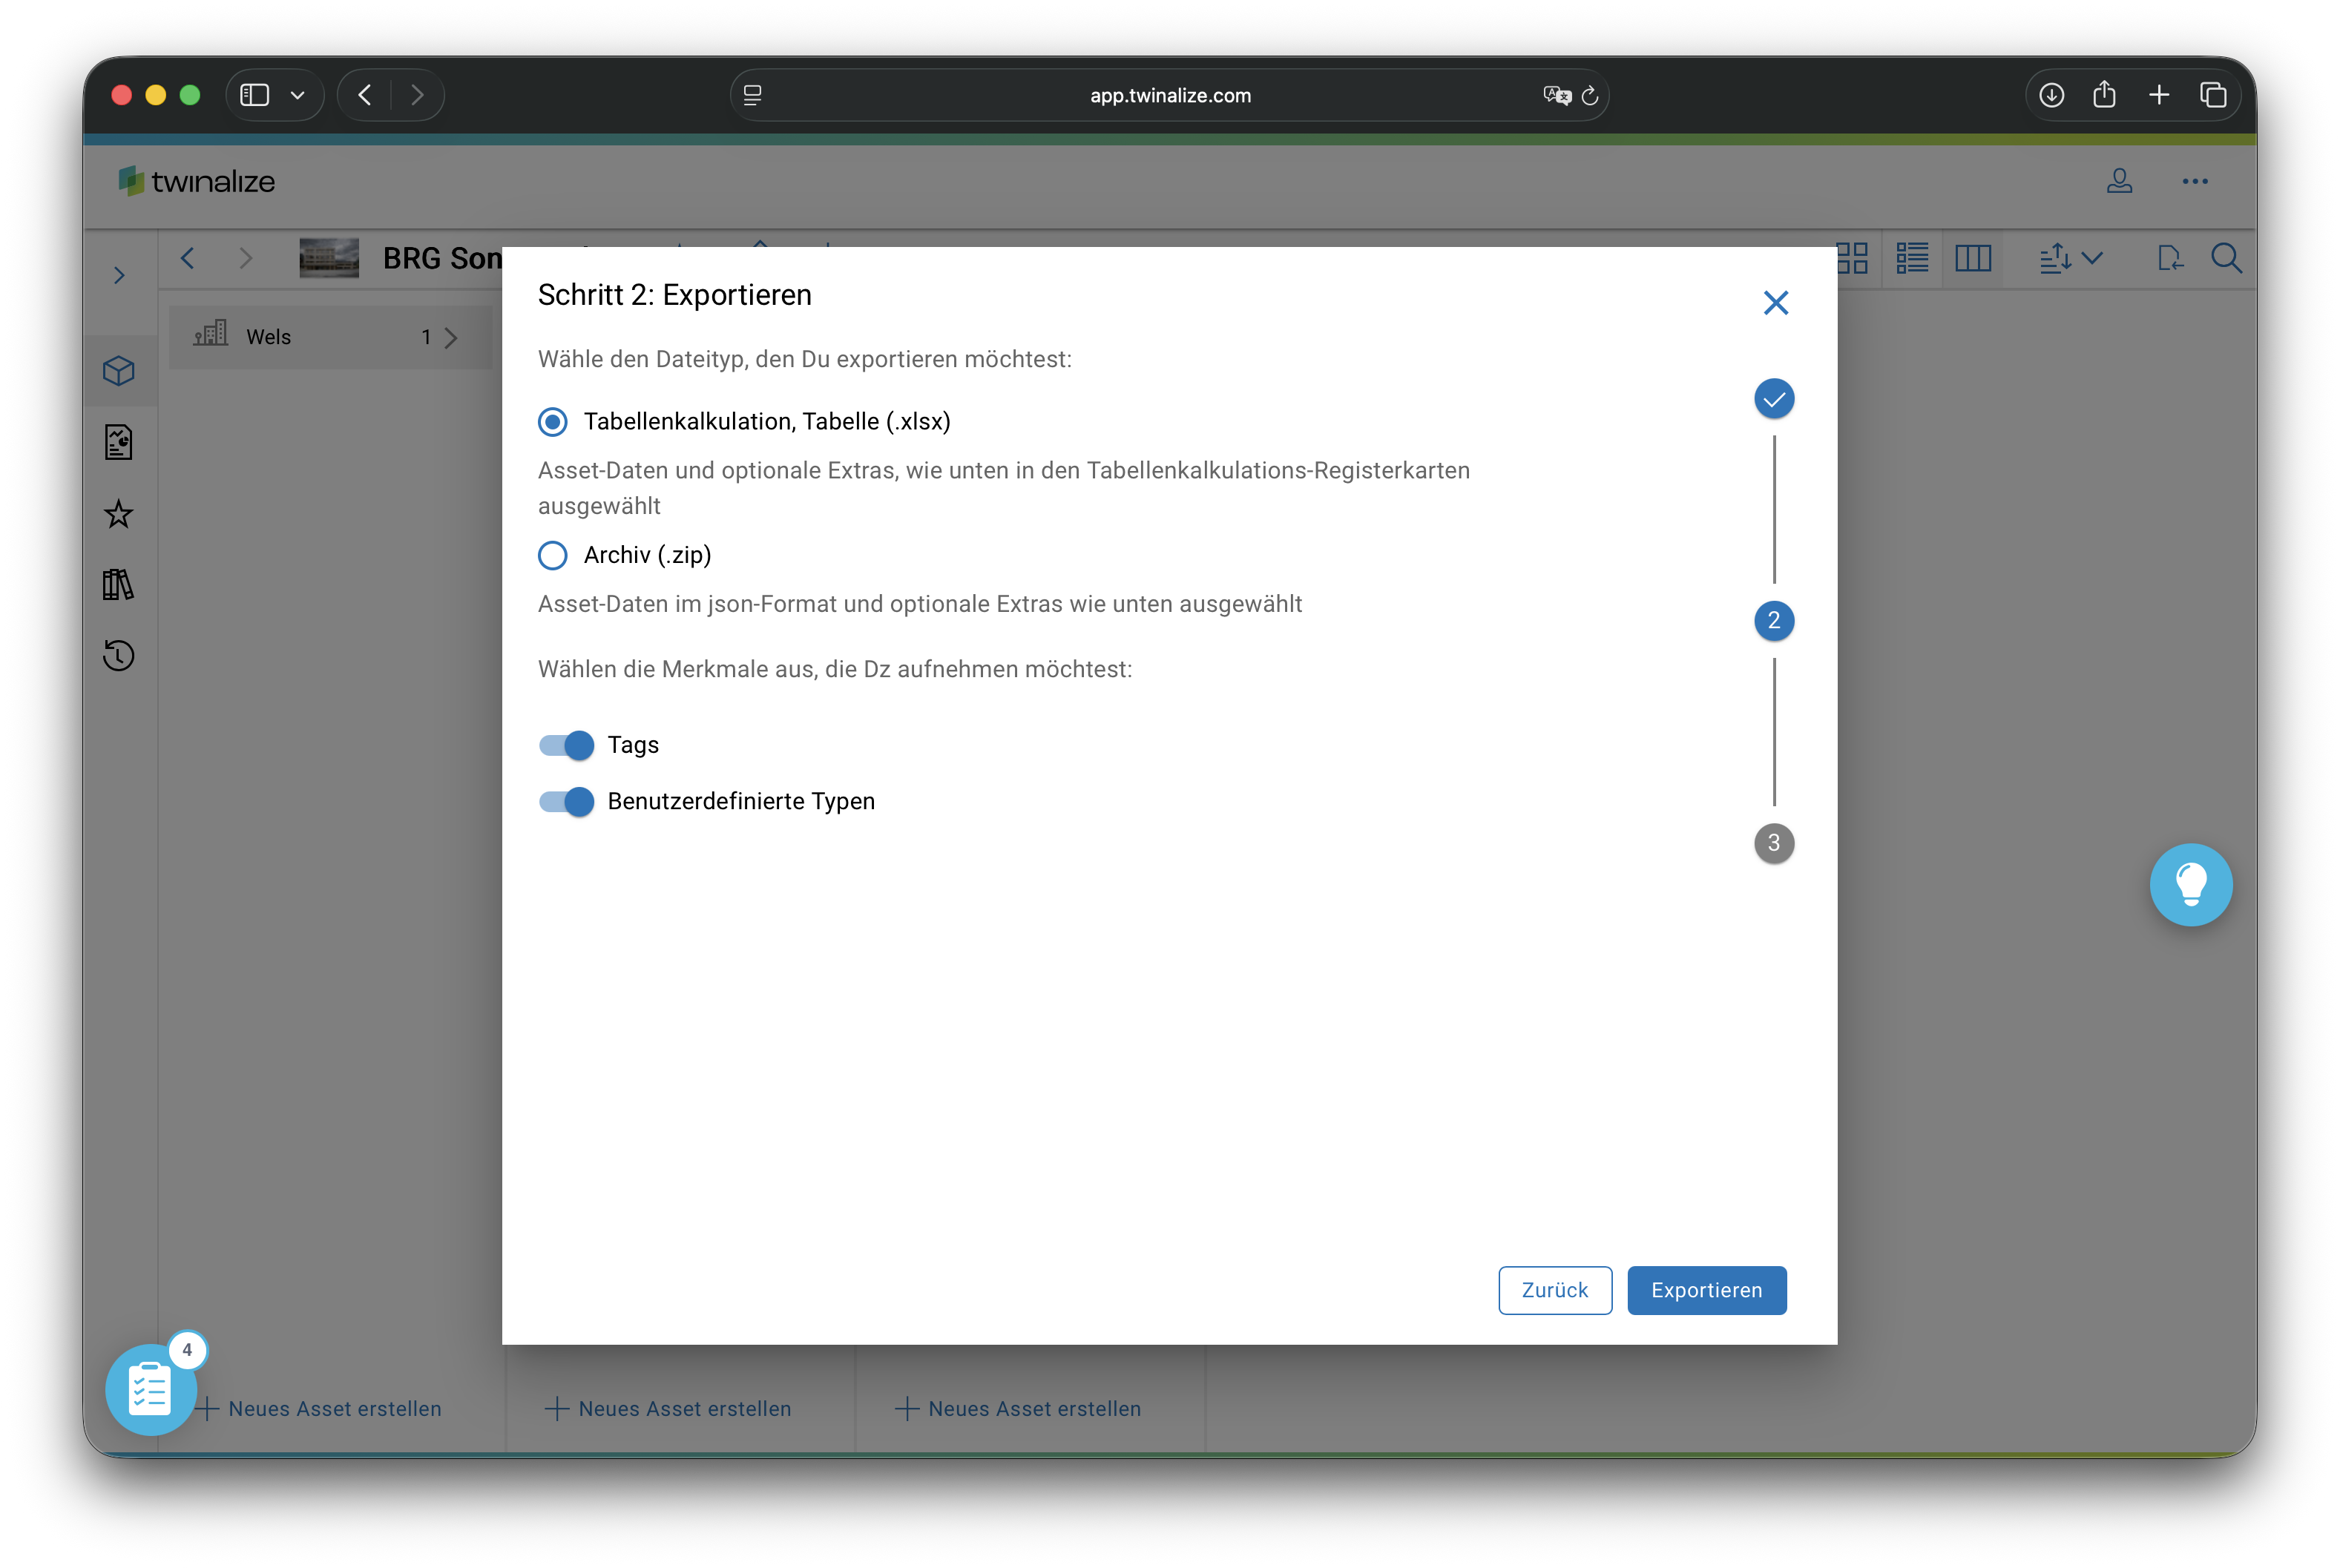The image size is (2340, 1568).
Task: Expand the Wels location entry
Action: (x=450, y=338)
